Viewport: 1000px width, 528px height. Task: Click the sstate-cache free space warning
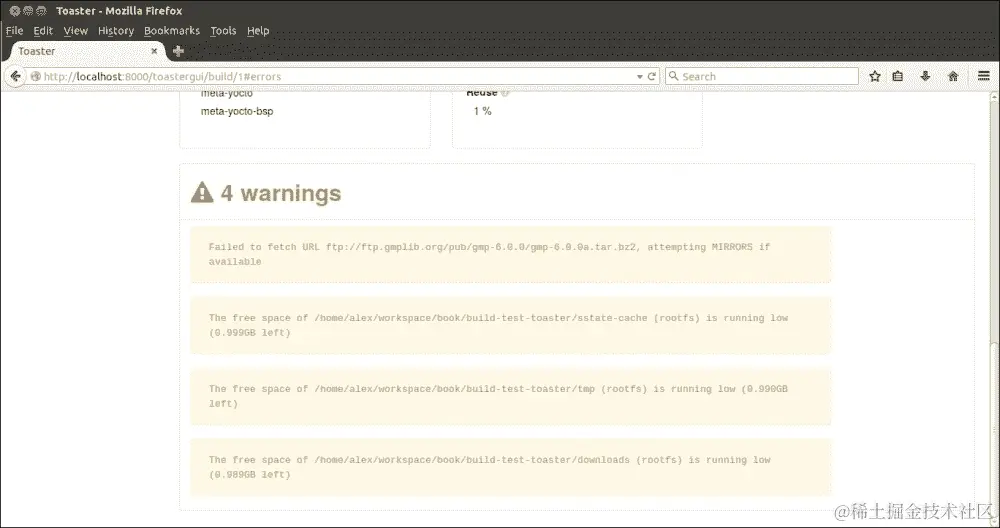(x=510, y=325)
